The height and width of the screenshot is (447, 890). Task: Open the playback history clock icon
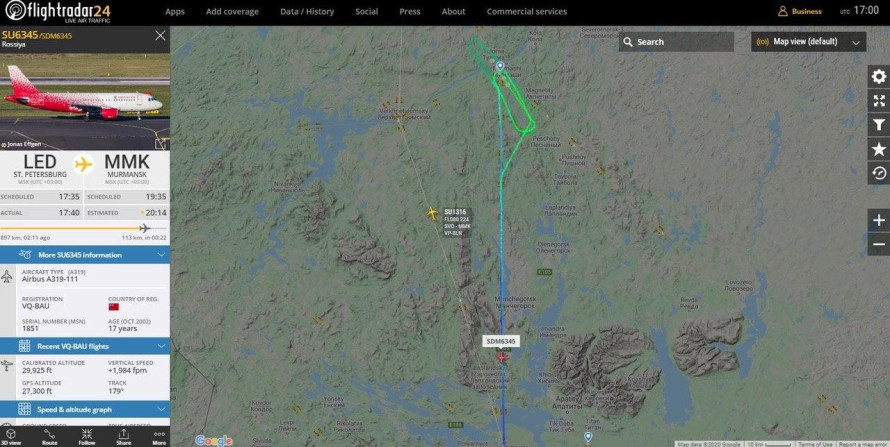coord(879,174)
